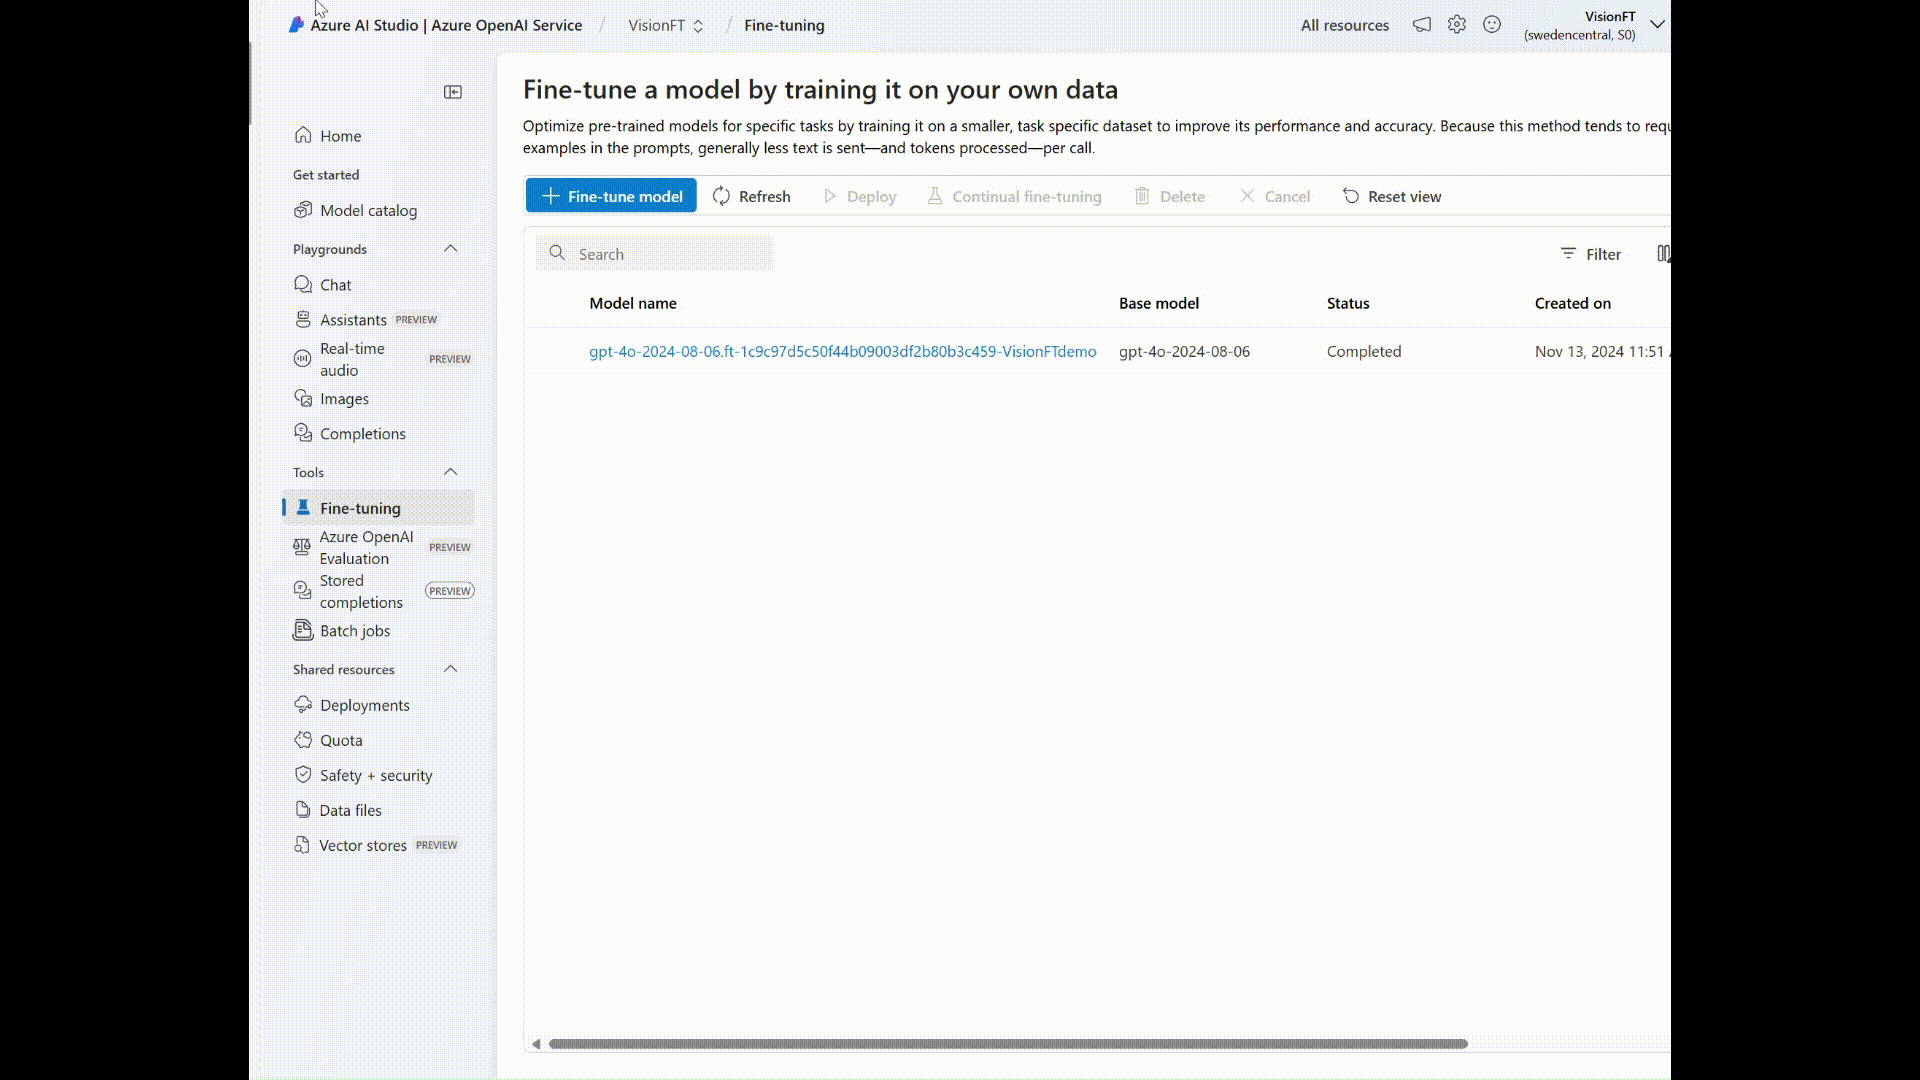Open the VisionFTdemo fine-tuned model link
Image resolution: width=1920 pixels, height=1080 pixels.
coord(842,352)
